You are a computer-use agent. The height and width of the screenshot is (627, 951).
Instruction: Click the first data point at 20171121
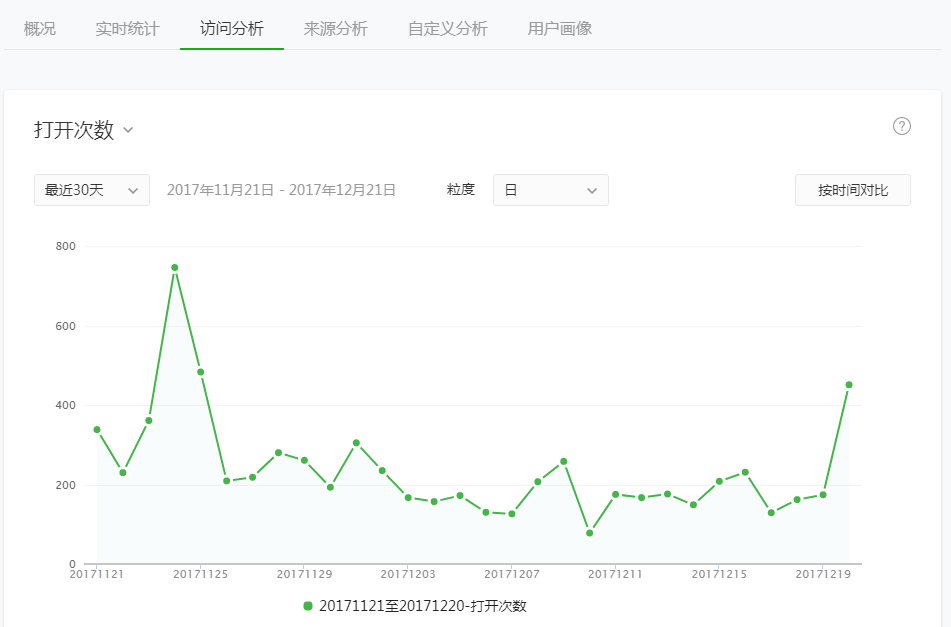(97, 429)
